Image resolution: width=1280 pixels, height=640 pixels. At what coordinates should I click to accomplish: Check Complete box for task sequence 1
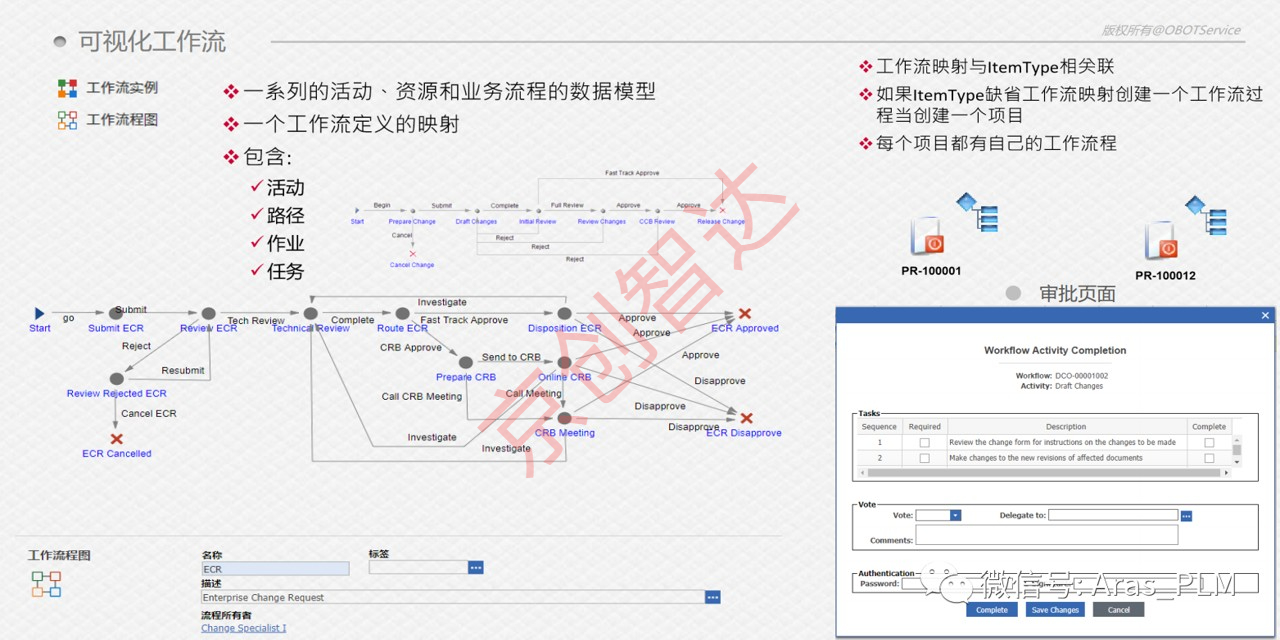click(x=1209, y=442)
